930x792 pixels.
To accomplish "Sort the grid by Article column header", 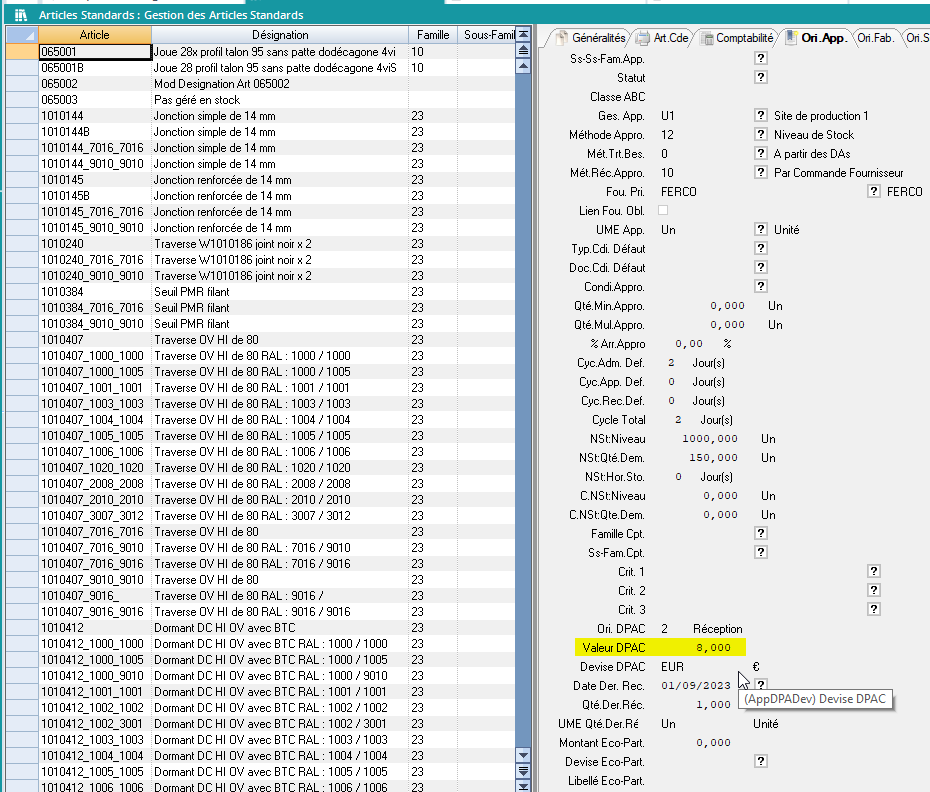I will coord(94,35).
